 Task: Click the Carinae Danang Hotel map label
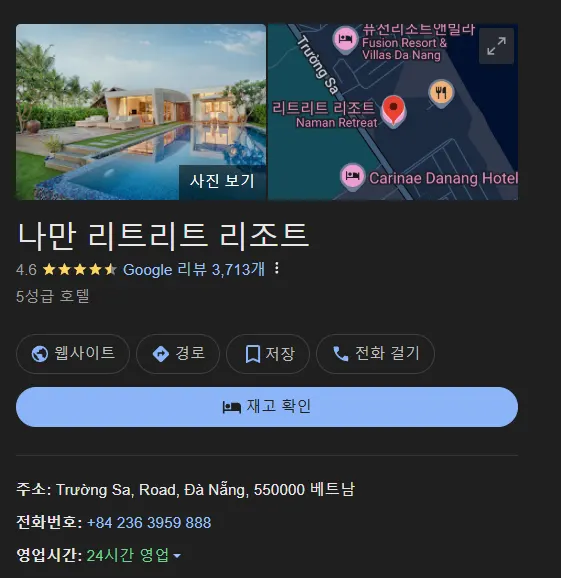click(x=443, y=178)
